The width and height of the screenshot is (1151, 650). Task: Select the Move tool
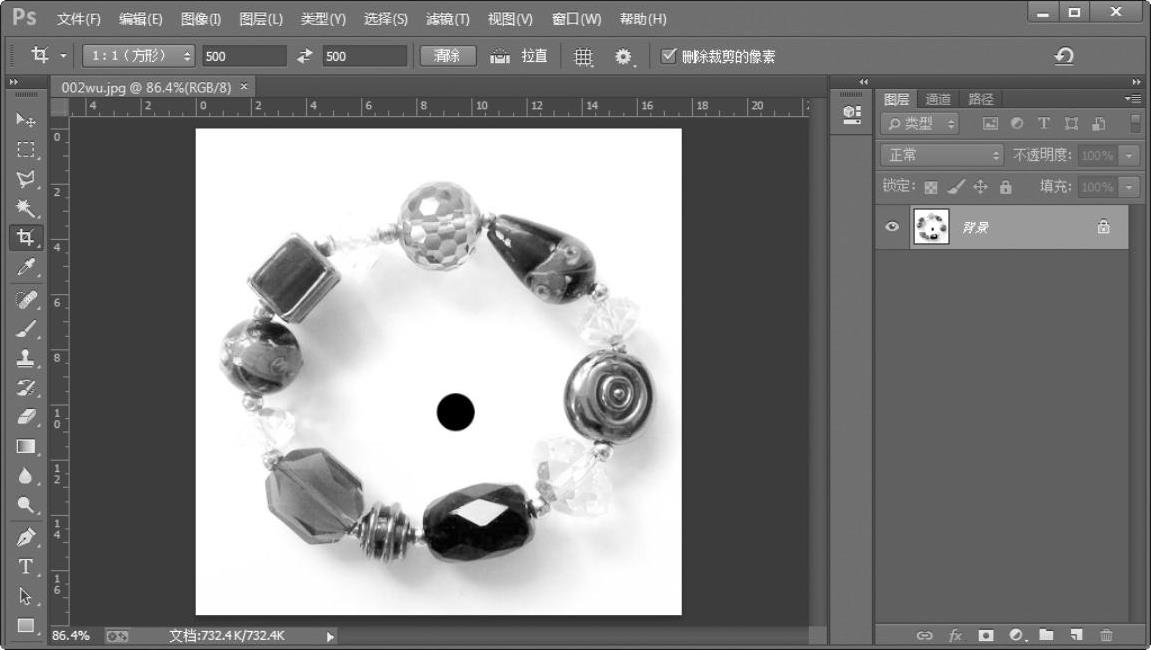[x=25, y=120]
